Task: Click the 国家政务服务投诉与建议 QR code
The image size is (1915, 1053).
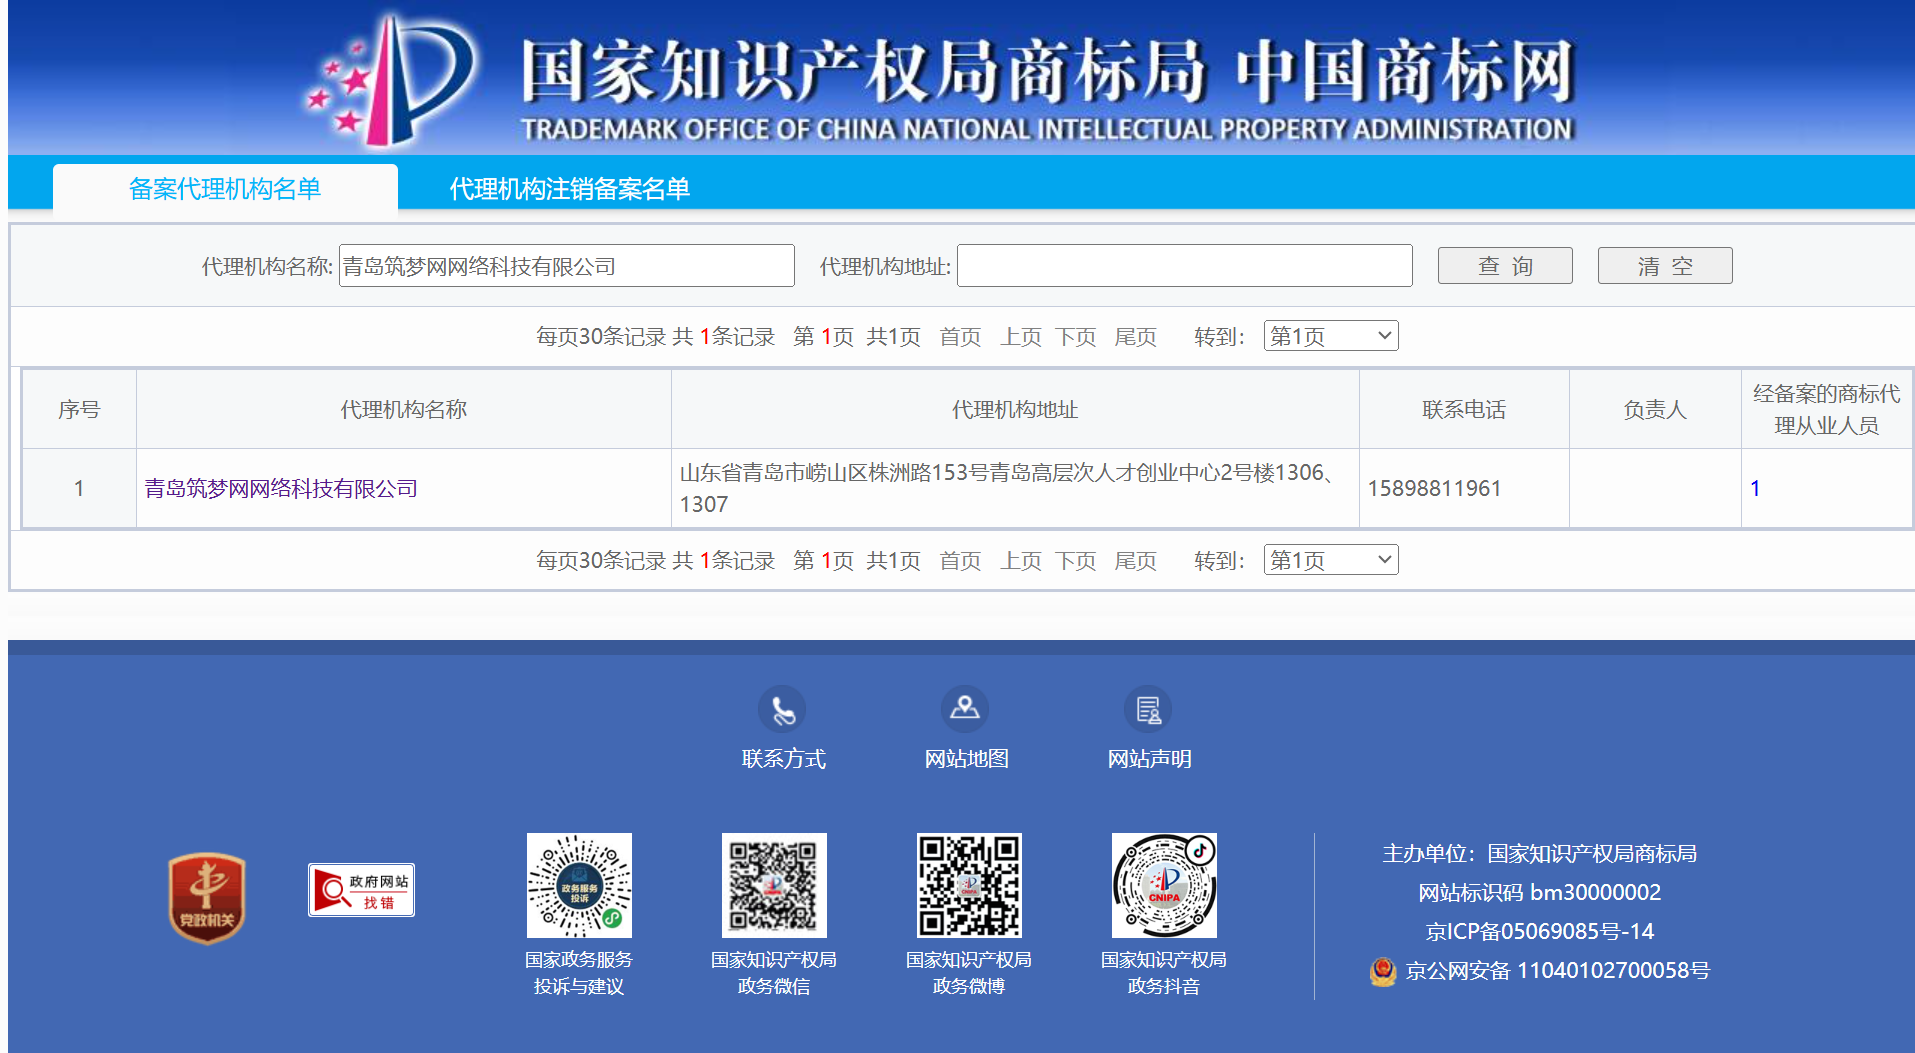Action: (x=579, y=886)
